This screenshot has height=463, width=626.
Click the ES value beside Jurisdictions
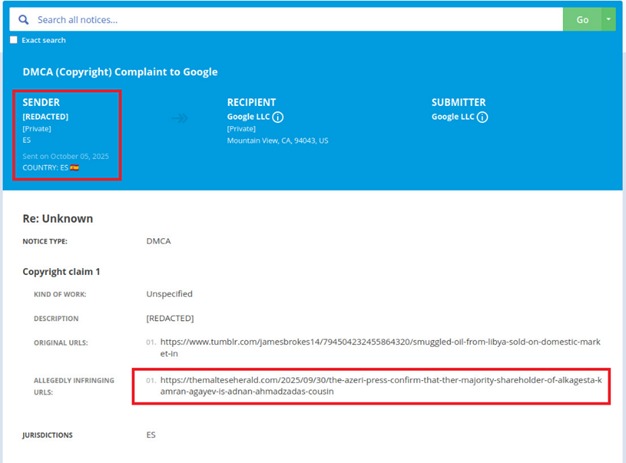(x=151, y=435)
